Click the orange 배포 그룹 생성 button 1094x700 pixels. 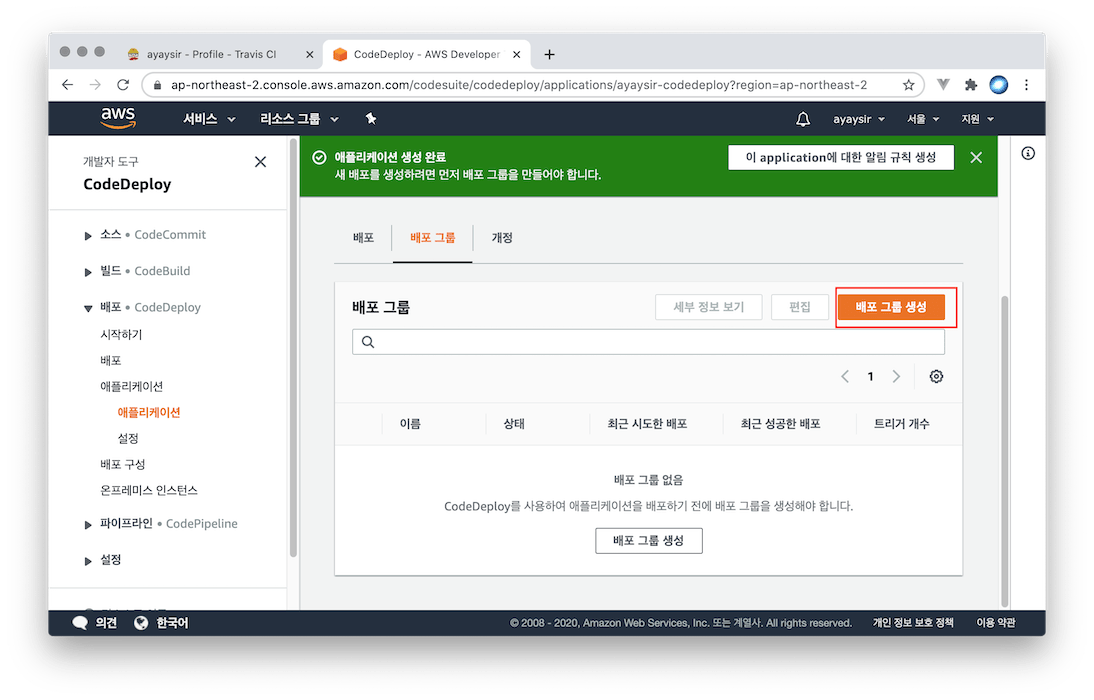(x=891, y=307)
